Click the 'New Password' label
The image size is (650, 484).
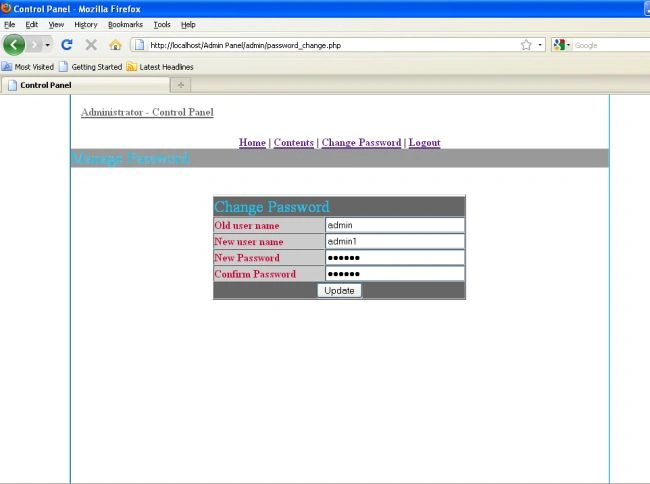[x=247, y=258]
